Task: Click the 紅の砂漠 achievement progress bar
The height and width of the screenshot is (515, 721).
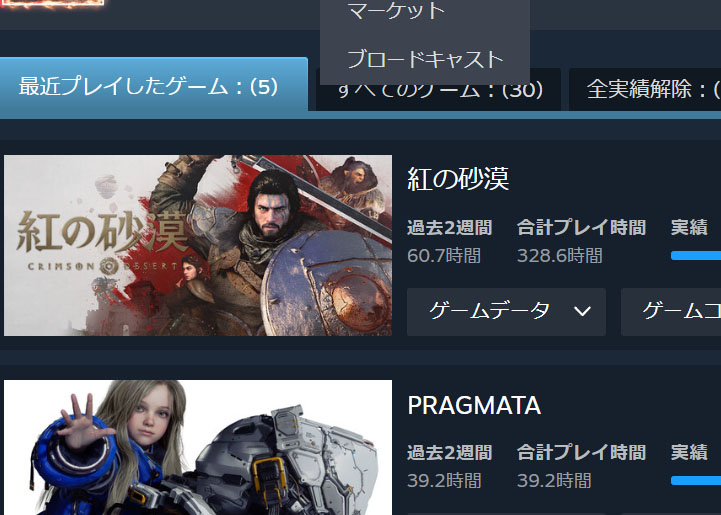Action: click(x=696, y=256)
